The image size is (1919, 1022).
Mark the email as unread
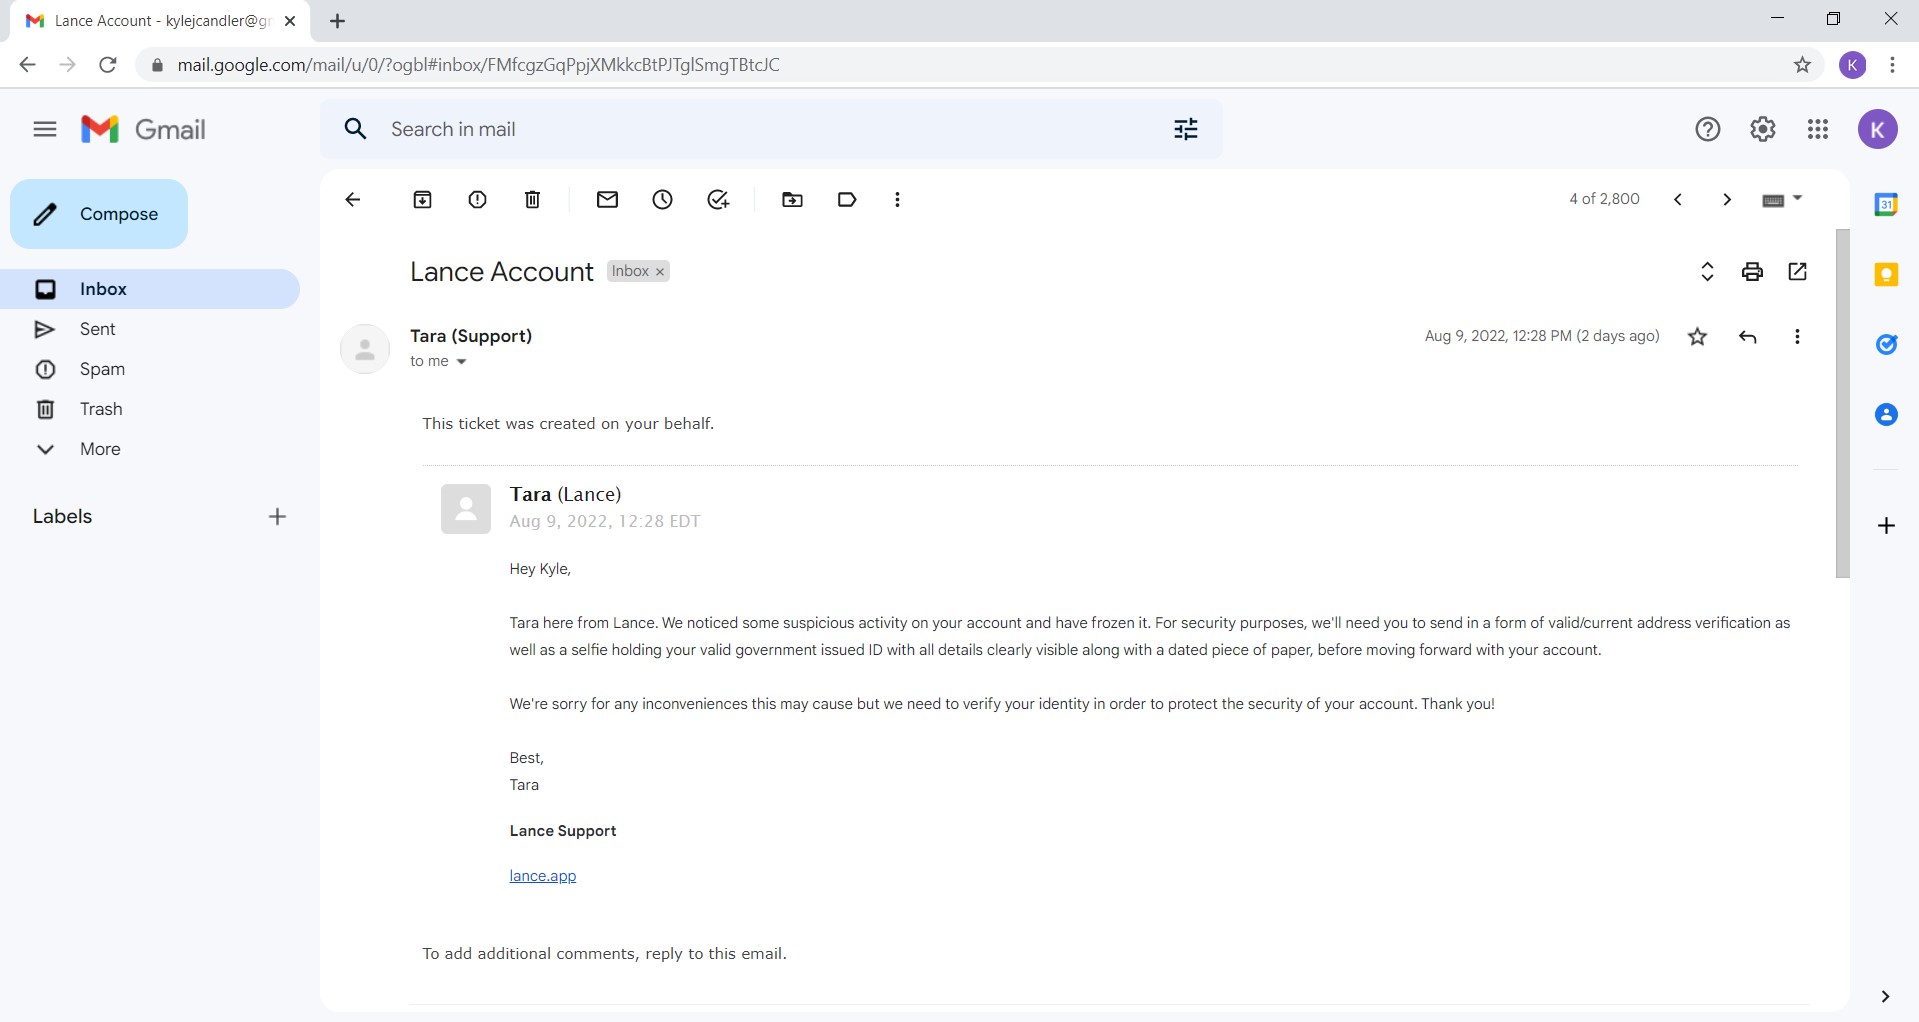(607, 199)
